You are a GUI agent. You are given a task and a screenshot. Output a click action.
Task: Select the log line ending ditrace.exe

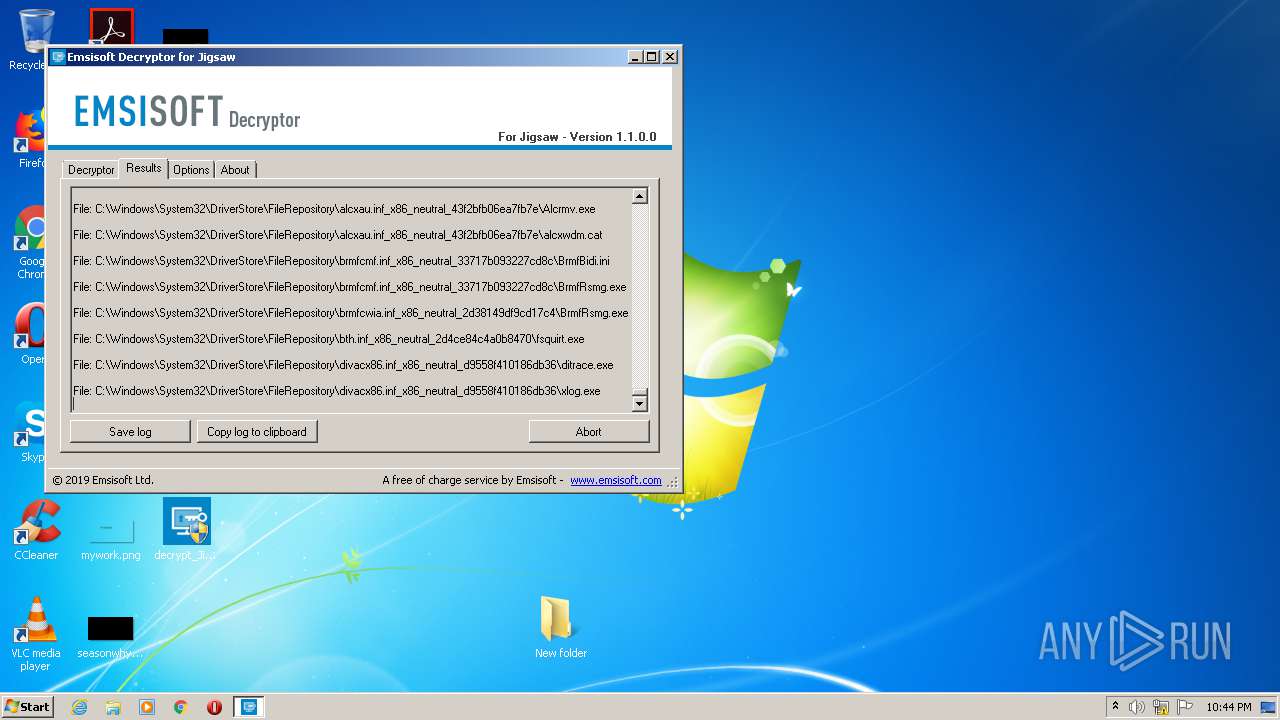click(x=343, y=365)
